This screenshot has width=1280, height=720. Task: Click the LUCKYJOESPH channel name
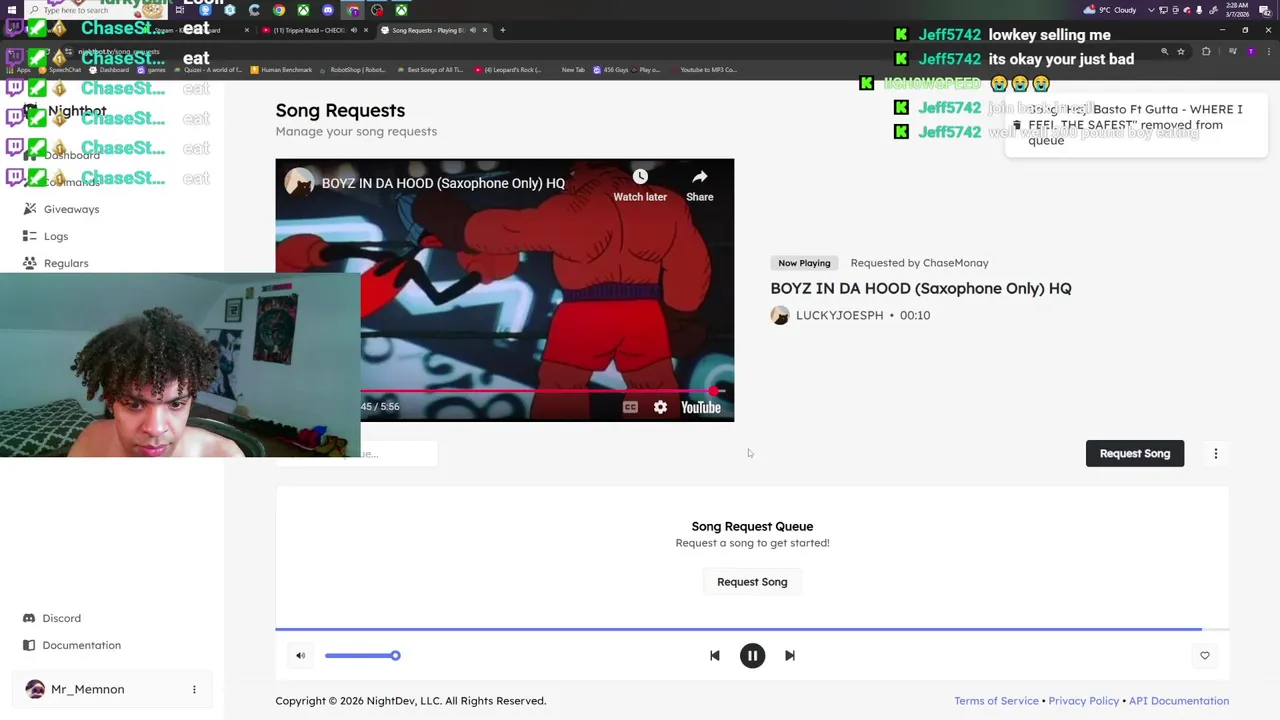point(840,315)
